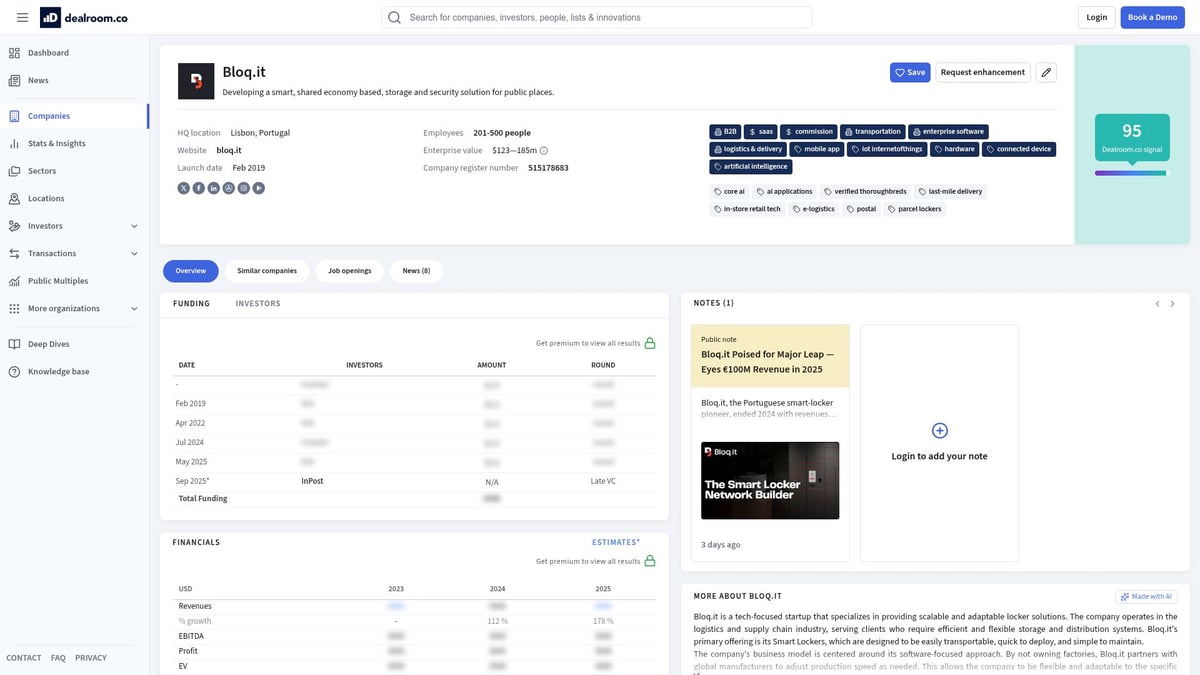Click the search magnifier icon
This screenshot has height=675, width=1200.
(394, 17)
